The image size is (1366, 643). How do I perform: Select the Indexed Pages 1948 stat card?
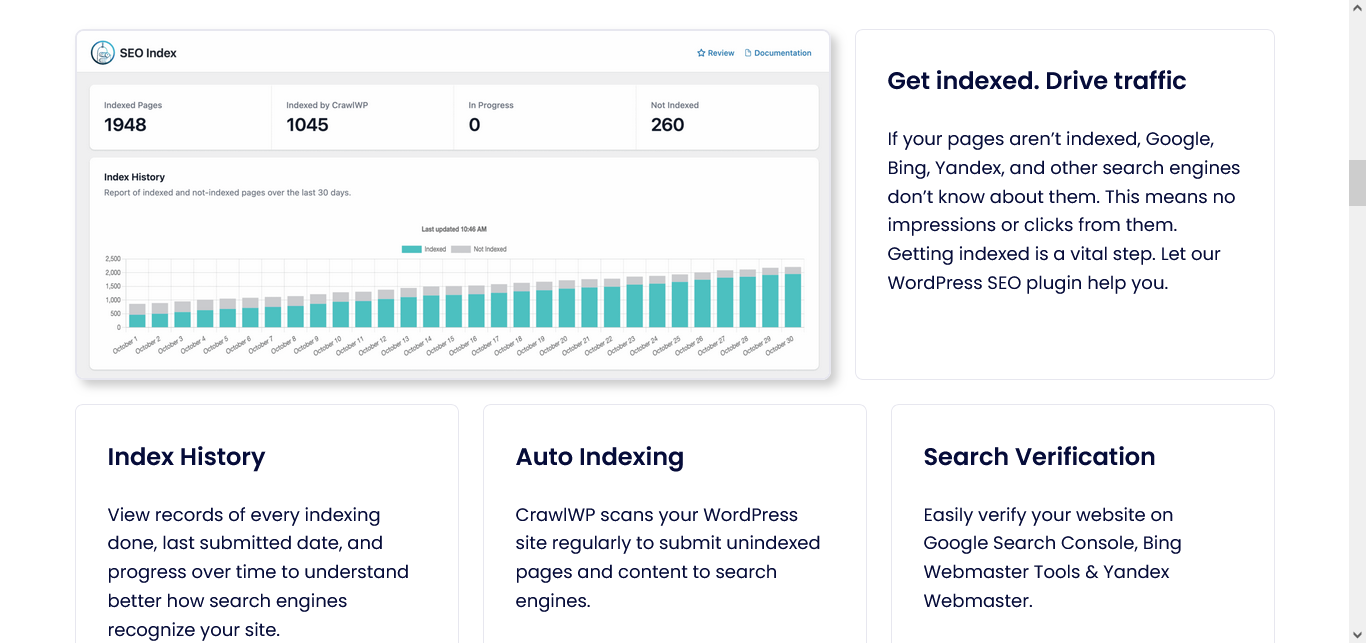pos(180,117)
